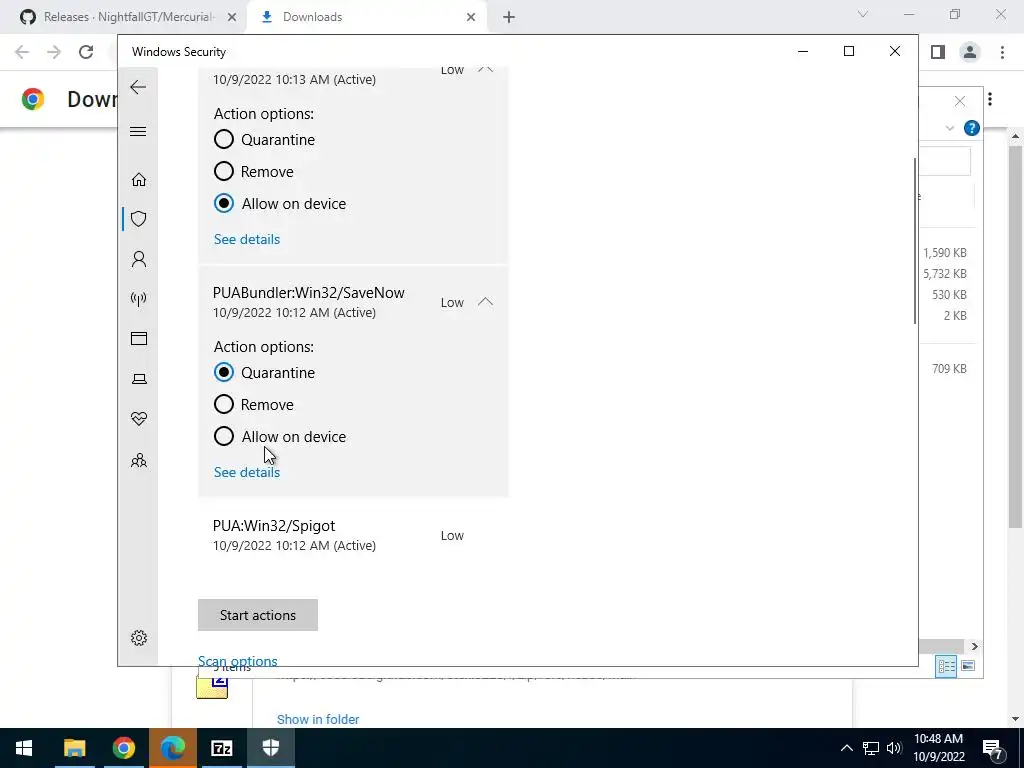Open Device security laptop icon
The height and width of the screenshot is (768, 1024).
click(x=138, y=379)
